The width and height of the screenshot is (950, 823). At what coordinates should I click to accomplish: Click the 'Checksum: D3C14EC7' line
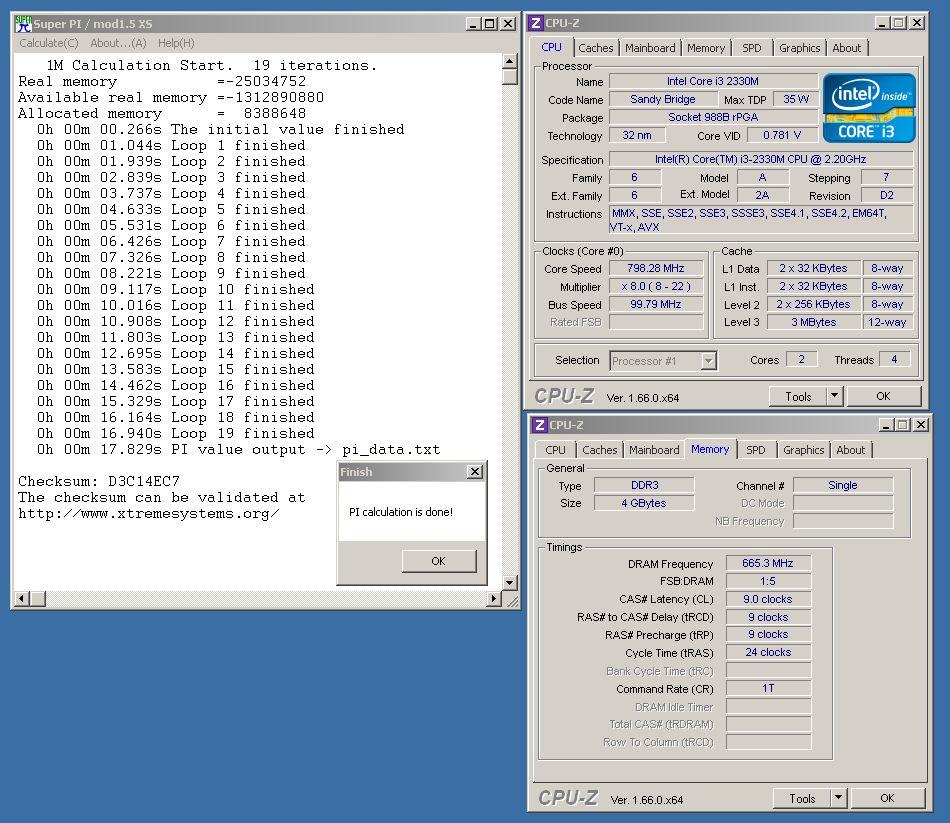tap(99, 481)
